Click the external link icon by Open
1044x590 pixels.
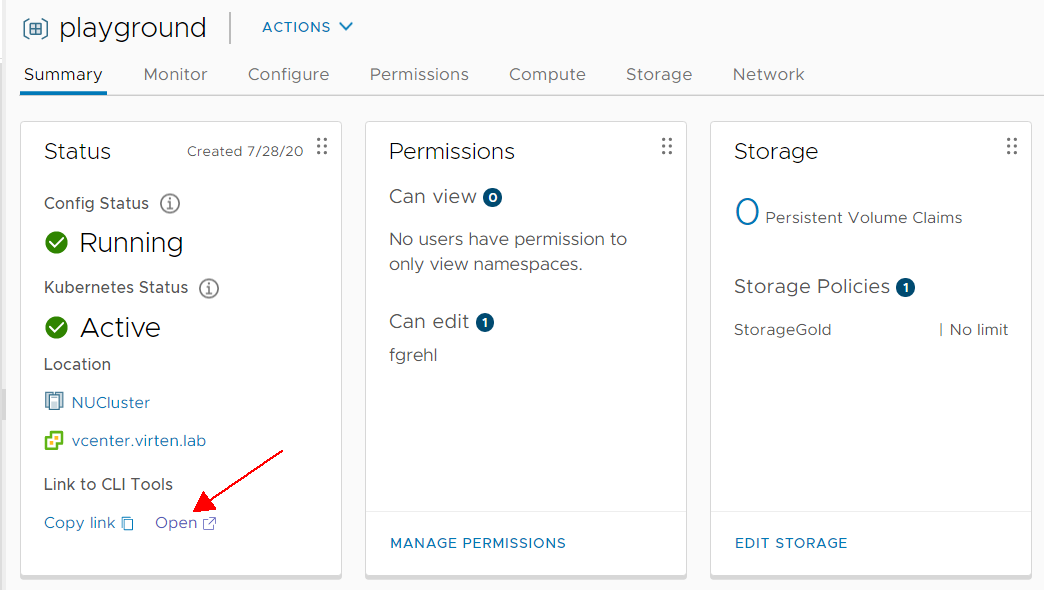pos(210,523)
